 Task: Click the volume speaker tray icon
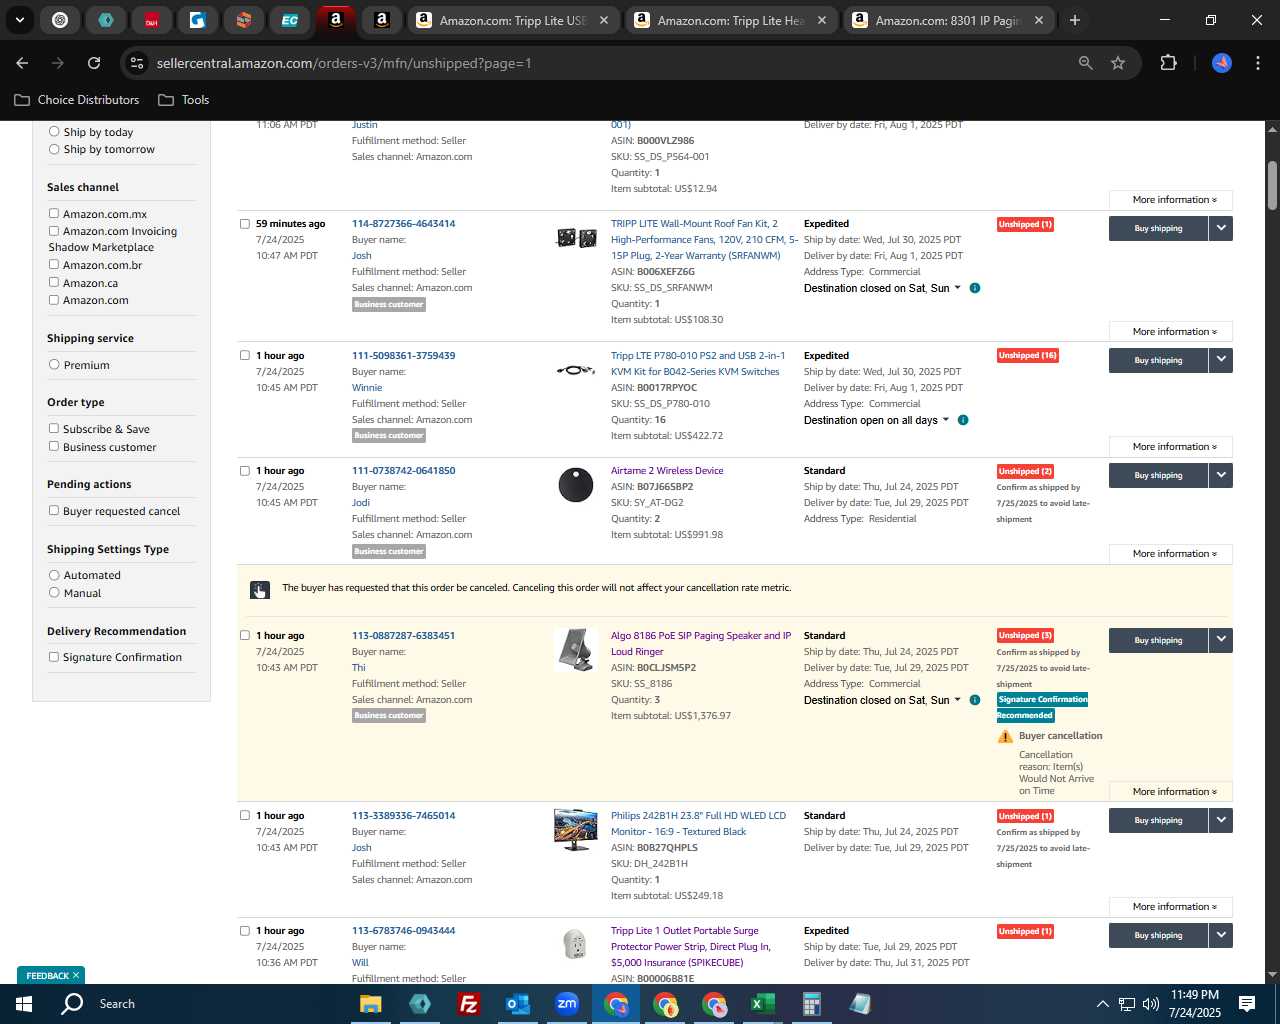(x=1151, y=1004)
